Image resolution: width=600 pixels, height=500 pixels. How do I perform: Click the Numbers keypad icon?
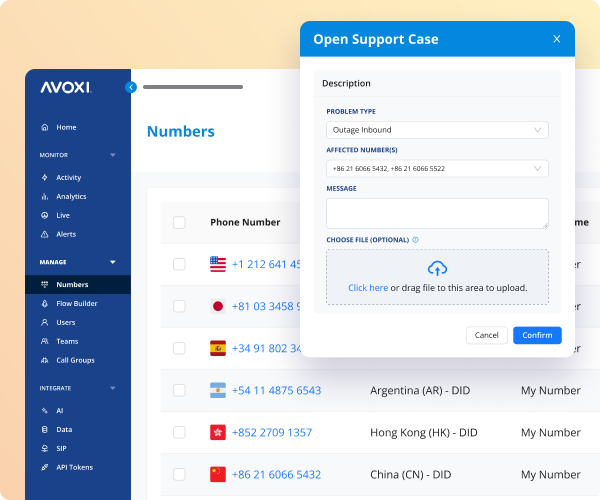pyautogui.click(x=45, y=285)
